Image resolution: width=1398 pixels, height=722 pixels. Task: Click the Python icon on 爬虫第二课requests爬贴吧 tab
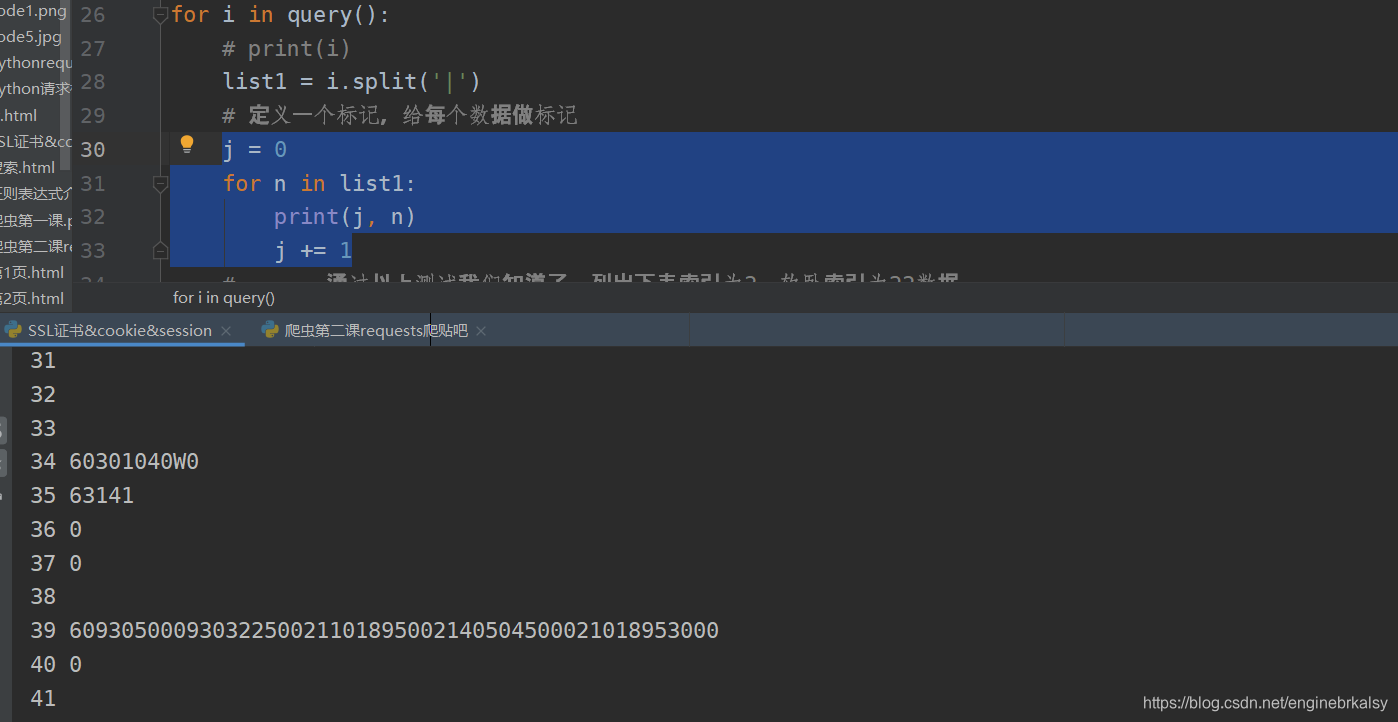(x=270, y=330)
